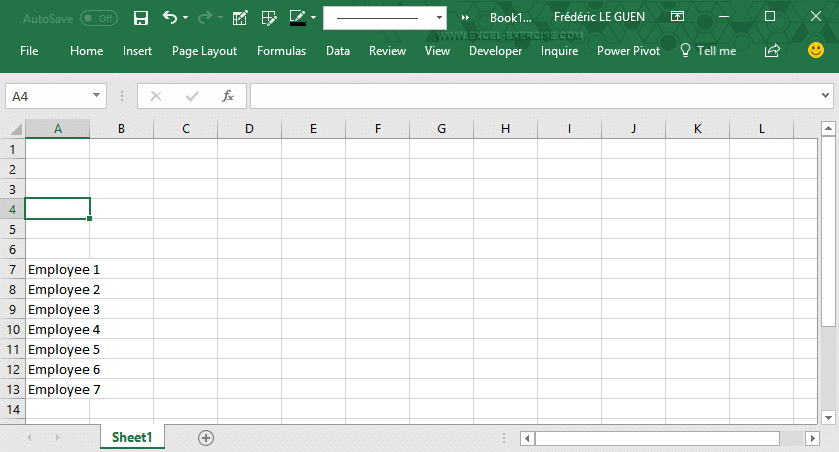The height and width of the screenshot is (452, 839).
Task: Click the Cancel X formula bar icon
Action: coord(156,96)
